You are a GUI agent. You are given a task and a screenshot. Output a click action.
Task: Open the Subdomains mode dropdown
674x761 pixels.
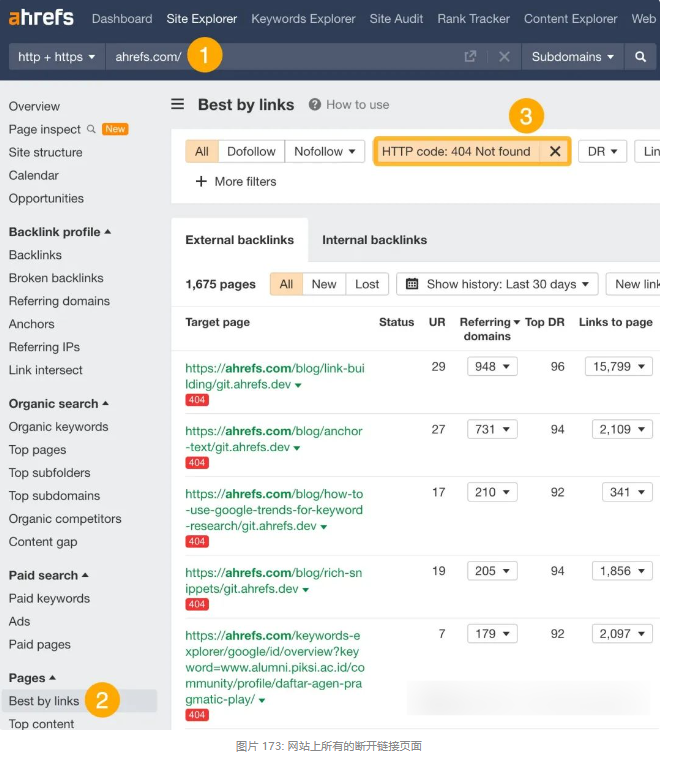tap(573, 57)
